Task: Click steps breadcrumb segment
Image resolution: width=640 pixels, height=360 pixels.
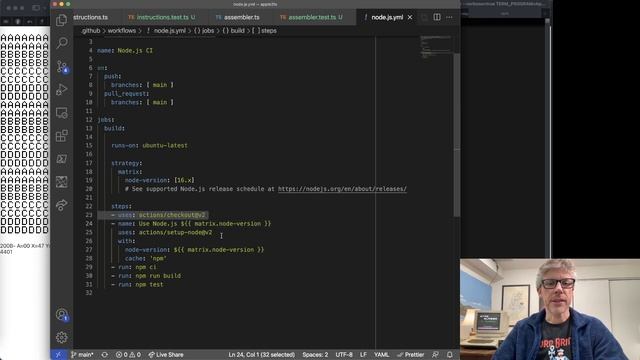Action: [264, 31]
